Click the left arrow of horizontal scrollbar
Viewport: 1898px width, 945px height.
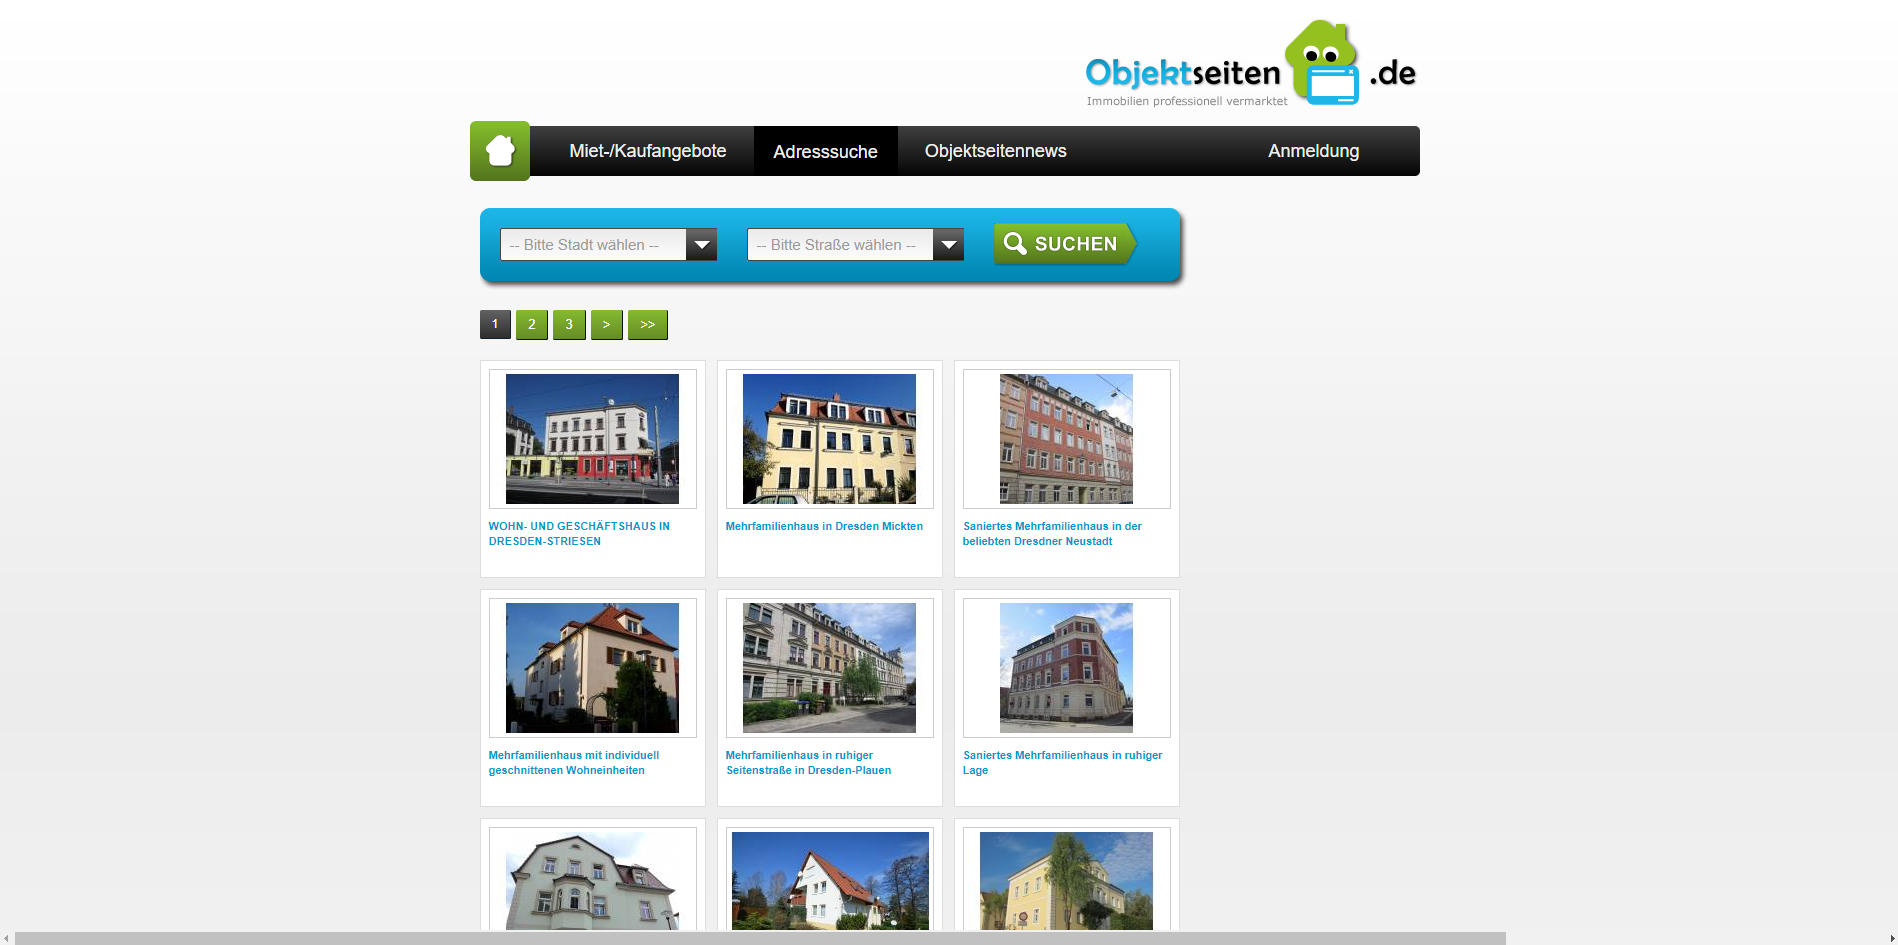pyautogui.click(x=6, y=938)
